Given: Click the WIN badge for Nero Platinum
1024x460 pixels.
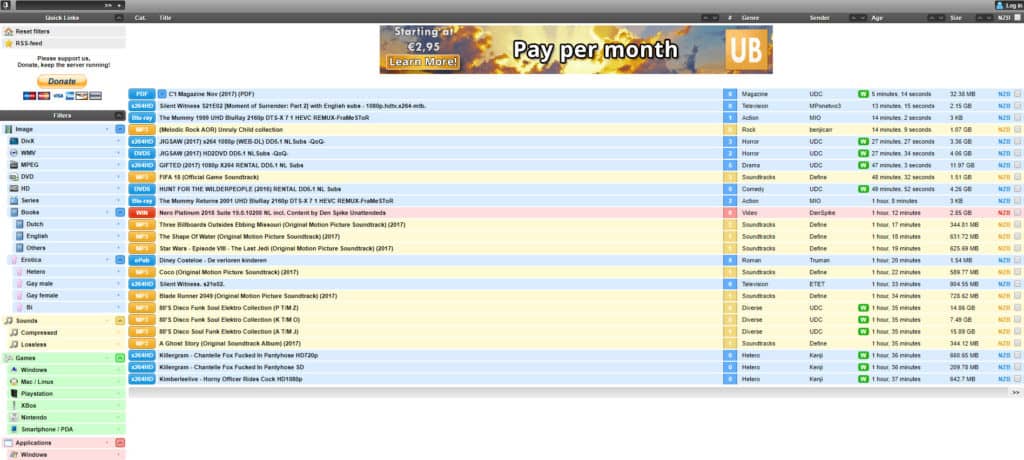Looking at the screenshot, I should click(x=141, y=213).
